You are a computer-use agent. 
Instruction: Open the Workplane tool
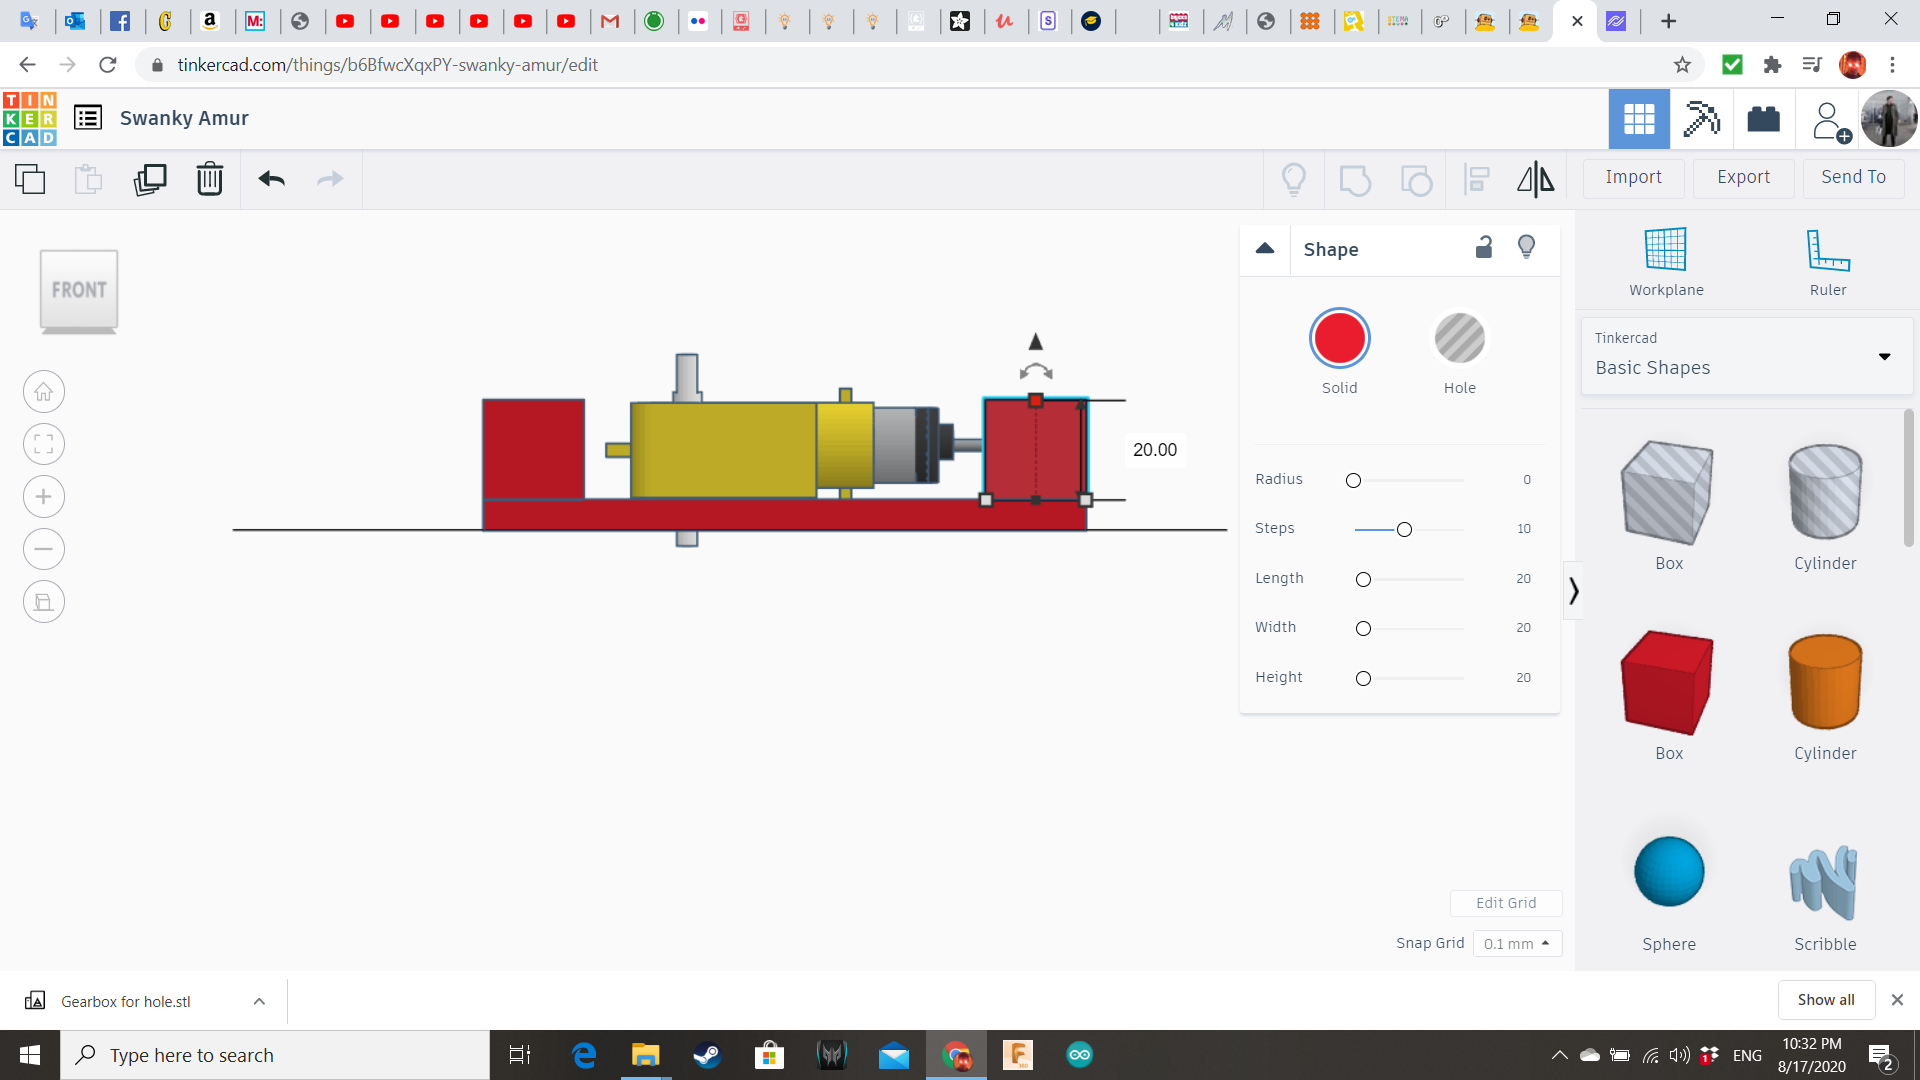point(1666,262)
